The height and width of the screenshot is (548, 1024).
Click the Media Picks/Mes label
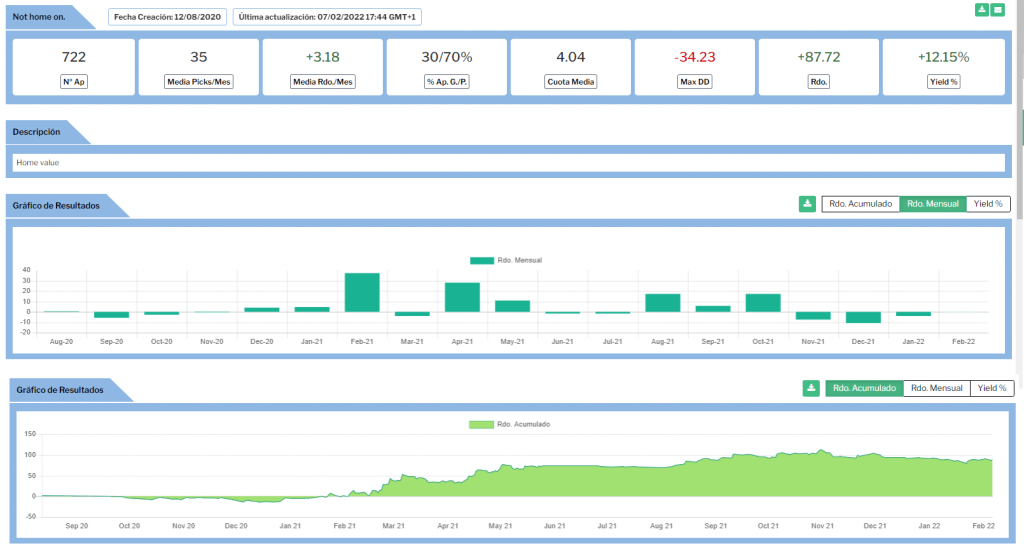[x=198, y=82]
